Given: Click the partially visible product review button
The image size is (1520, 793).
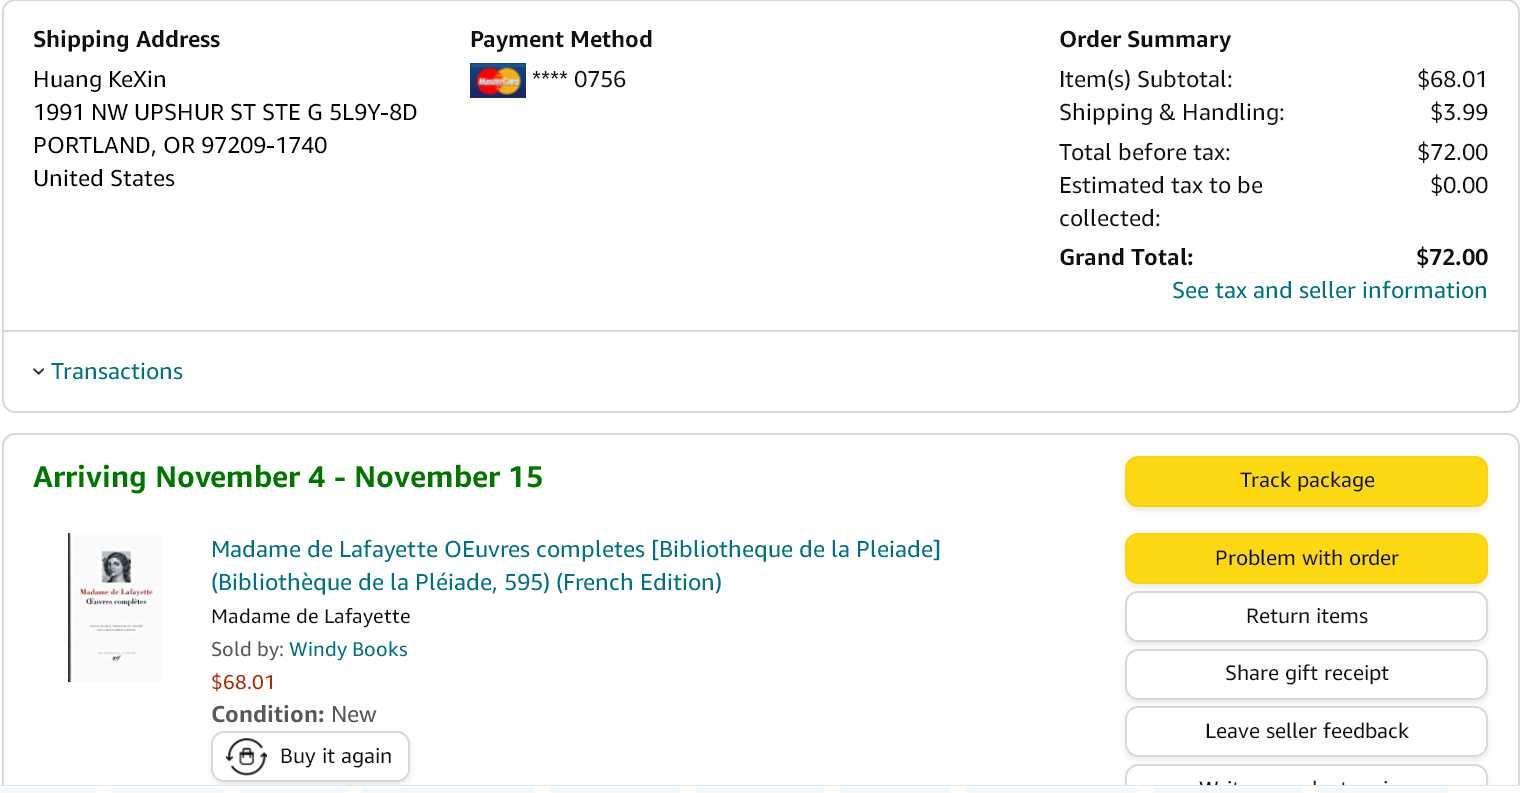Looking at the screenshot, I should (x=1306, y=779).
